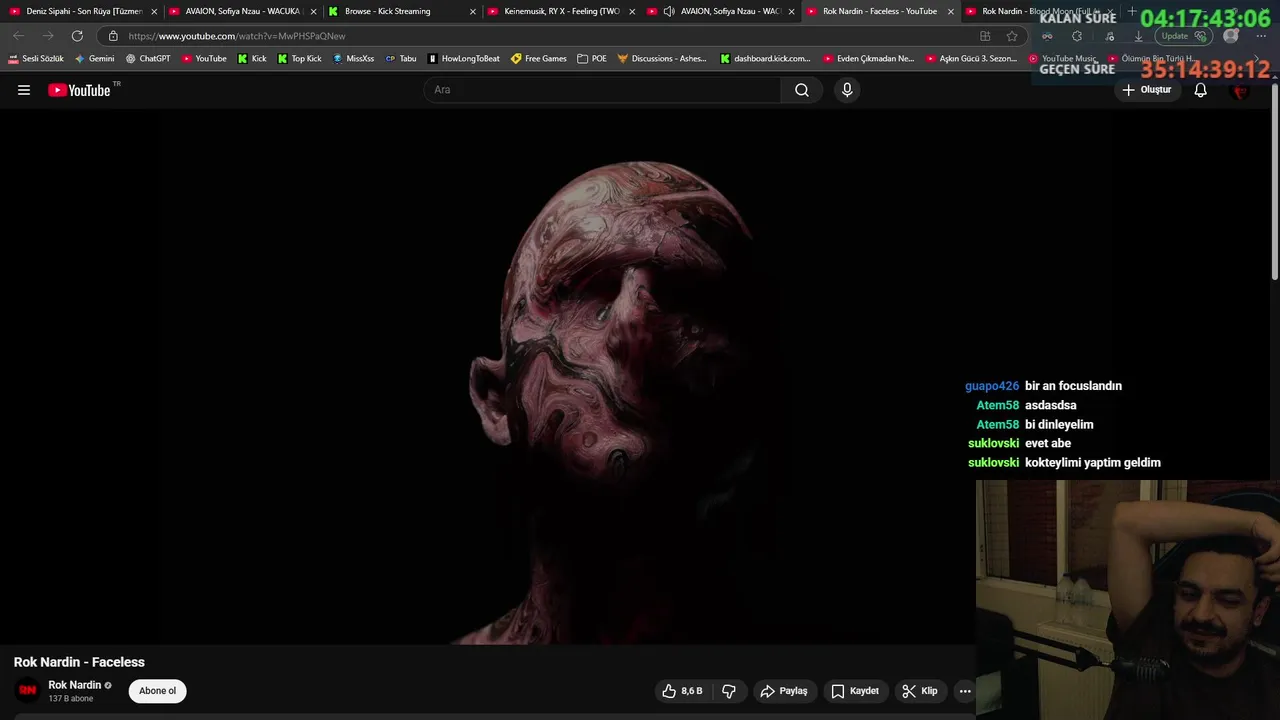Close the Rok Nardin - Faceless tab
This screenshot has width=1280, height=720.
click(x=951, y=12)
